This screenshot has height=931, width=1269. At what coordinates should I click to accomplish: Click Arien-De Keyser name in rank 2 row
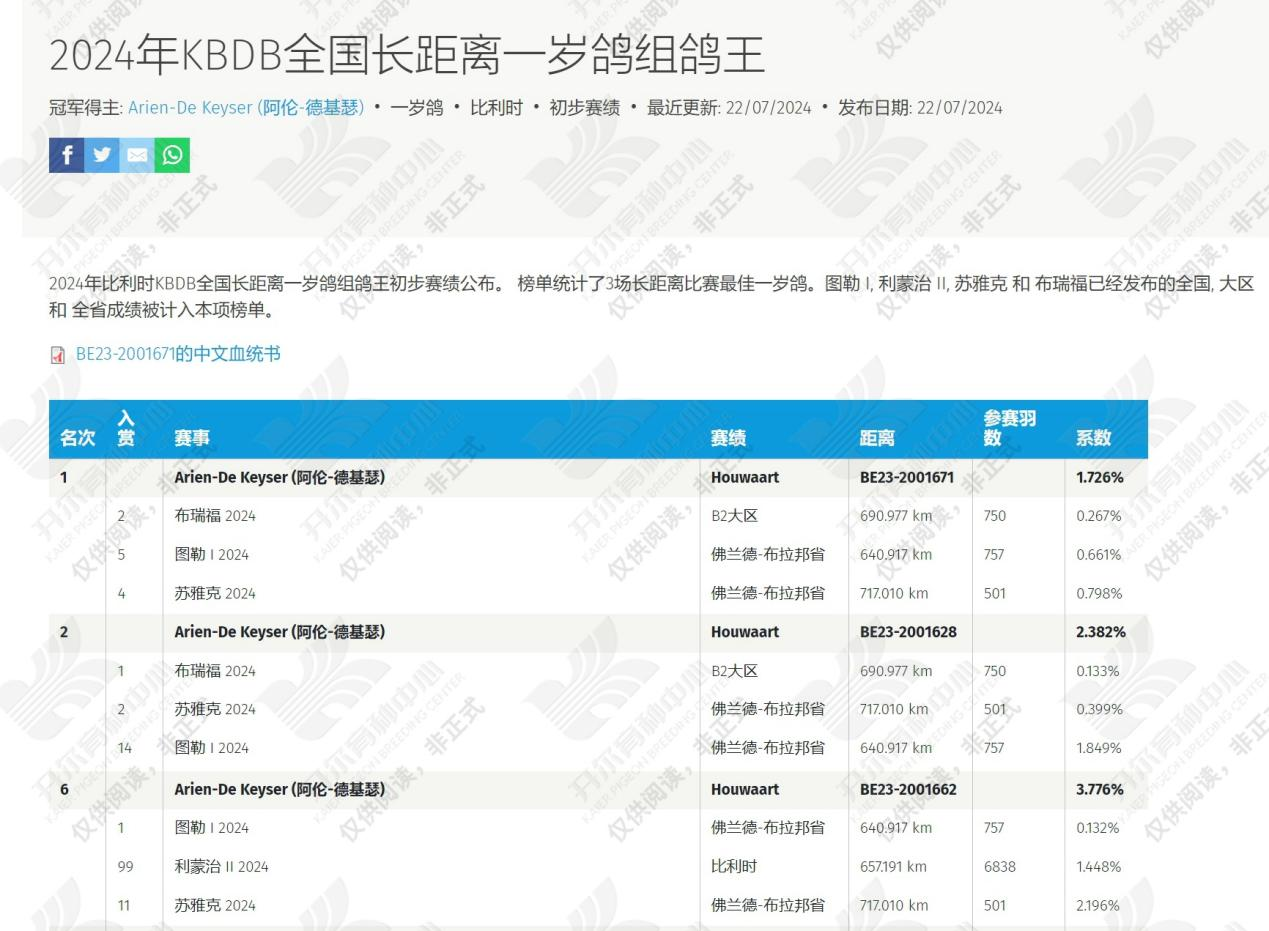point(279,632)
